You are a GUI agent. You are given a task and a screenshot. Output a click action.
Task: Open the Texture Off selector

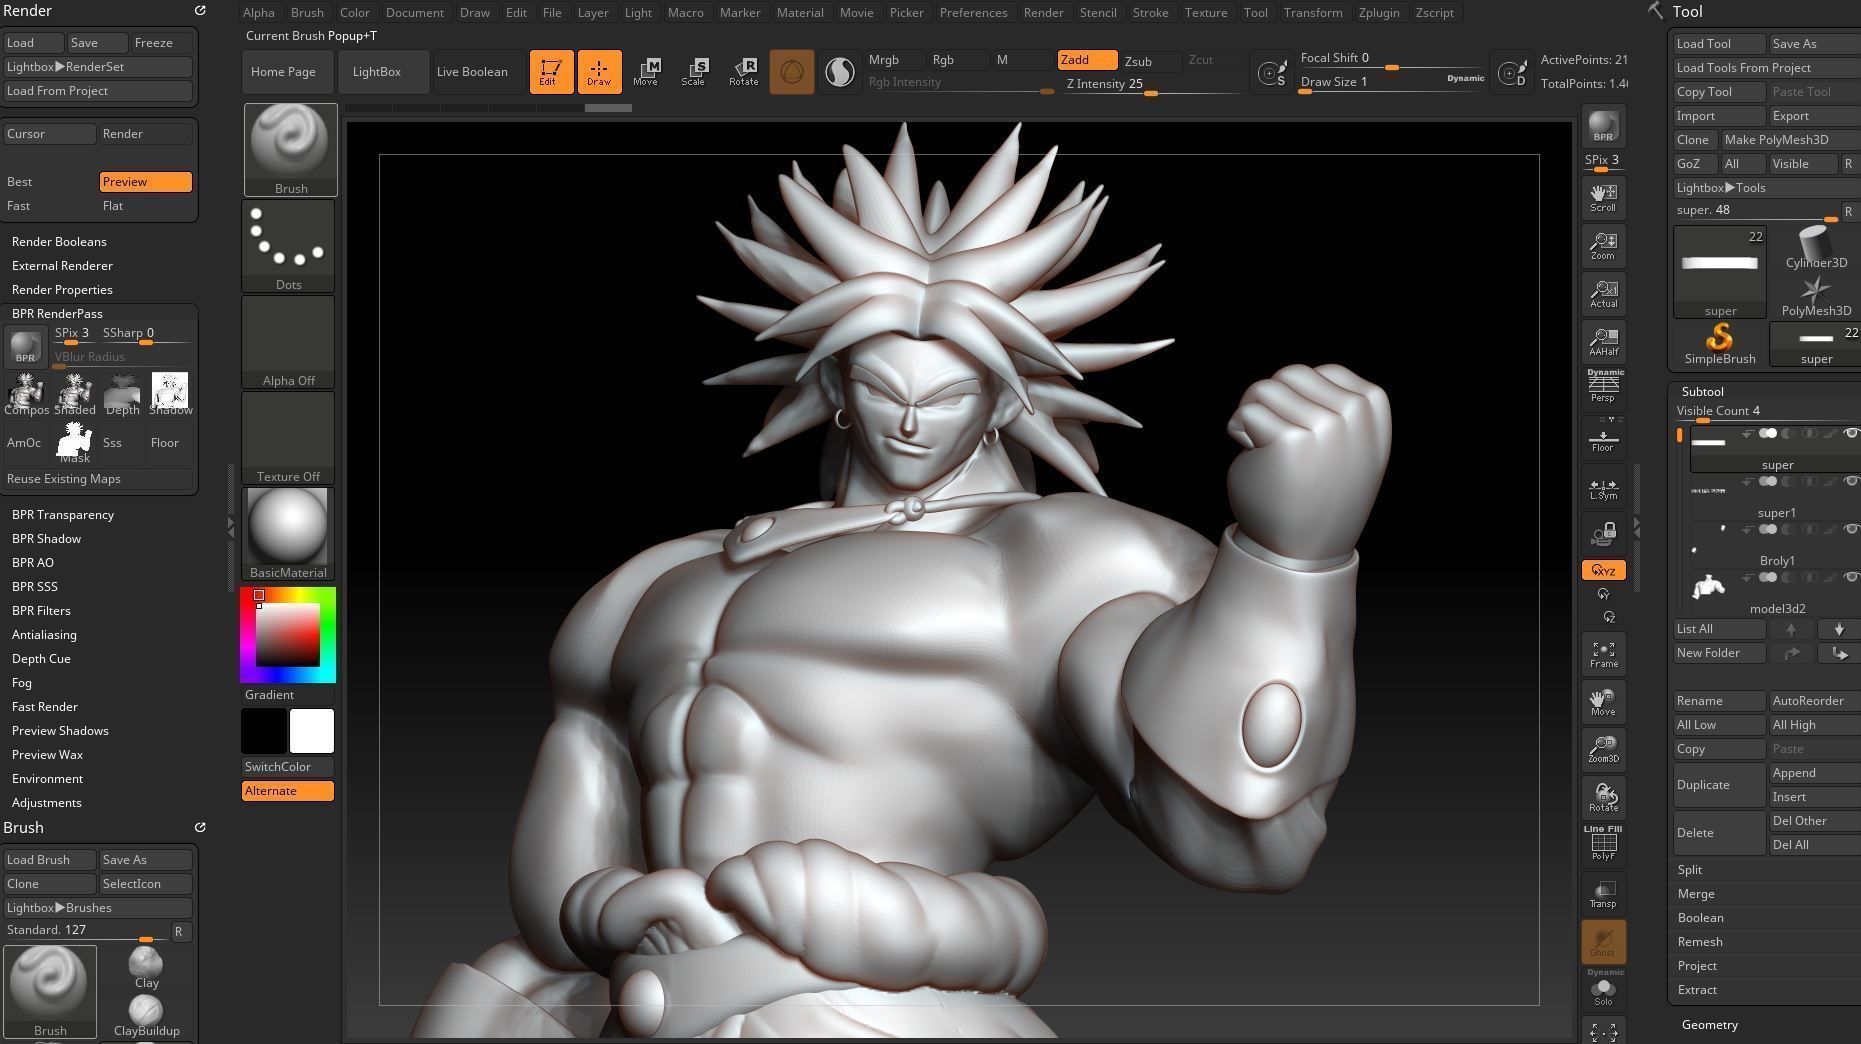pyautogui.click(x=288, y=438)
